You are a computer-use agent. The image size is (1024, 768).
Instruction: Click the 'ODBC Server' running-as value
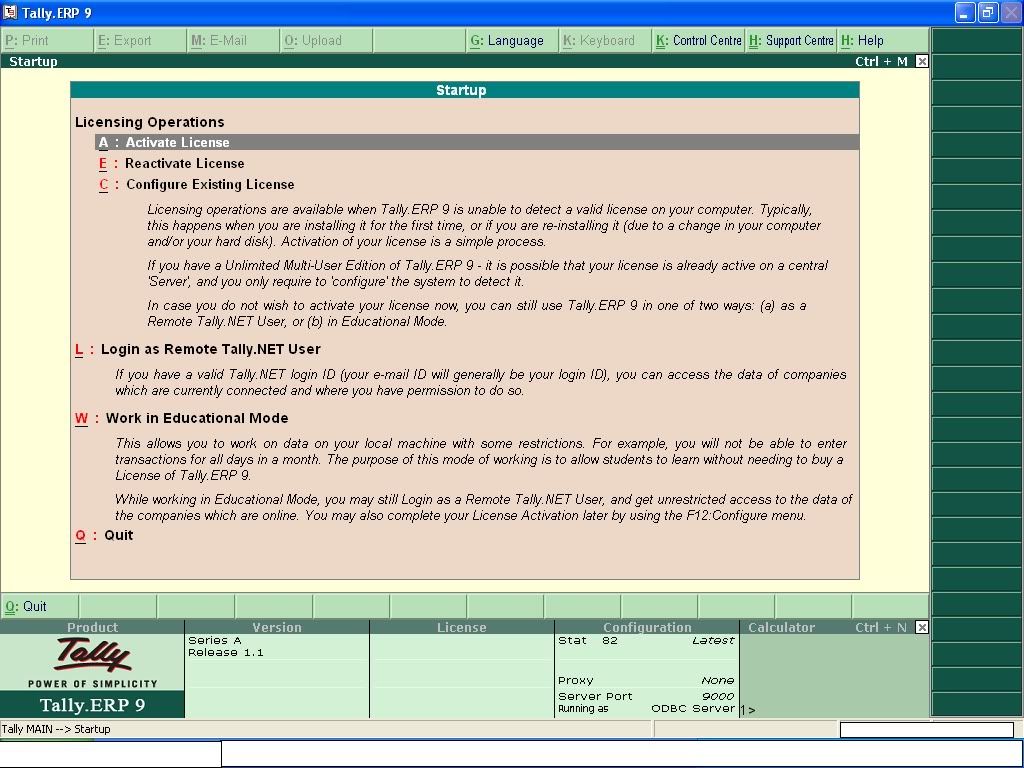pos(693,709)
